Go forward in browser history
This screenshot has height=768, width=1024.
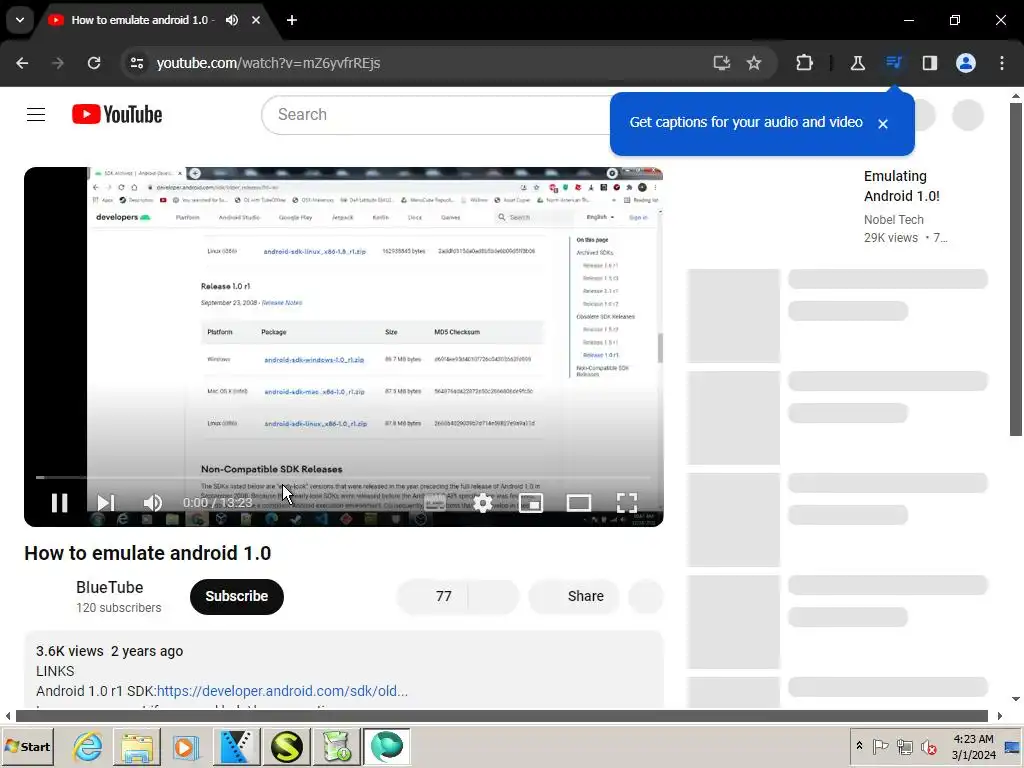[x=58, y=63]
